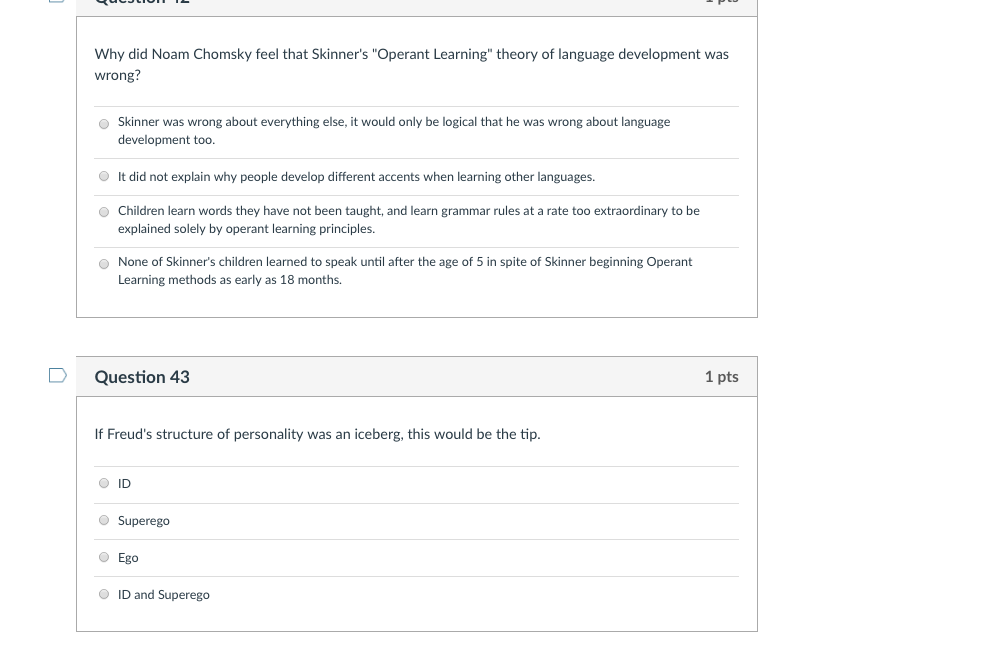Image resolution: width=986 pixels, height=650 pixels.
Task: Choose the standalone 'Superego' radio button
Action: point(104,521)
